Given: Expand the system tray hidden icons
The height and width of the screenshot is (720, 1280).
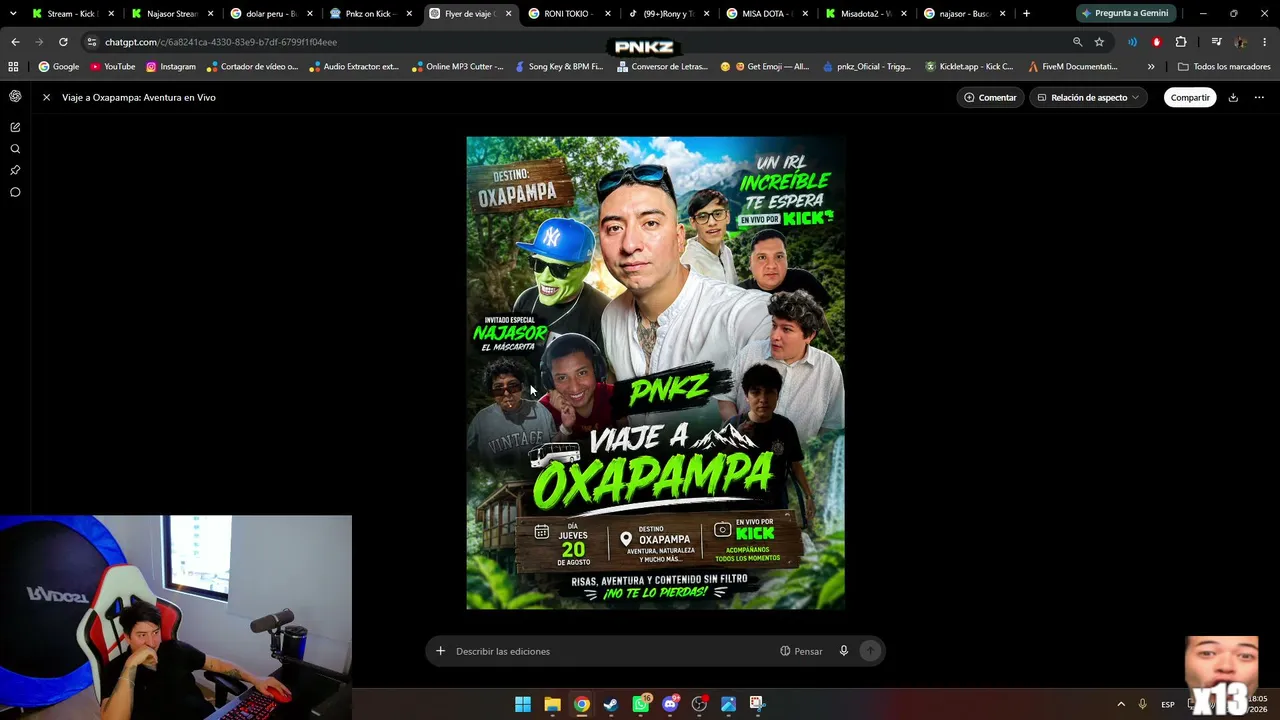Looking at the screenshot, I should point(1121,704).
